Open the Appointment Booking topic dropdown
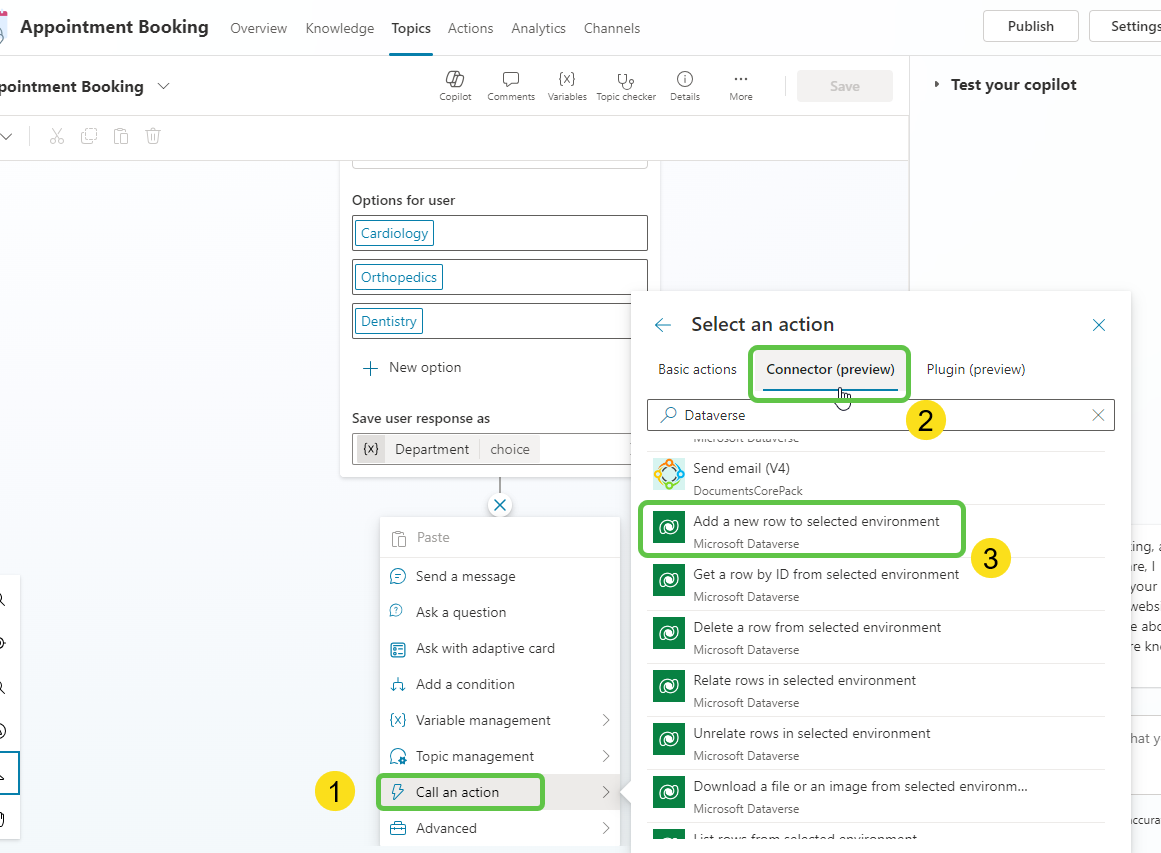Viewport: 1161px width, 853px height. pyautogui.click(x=164, y=87)
